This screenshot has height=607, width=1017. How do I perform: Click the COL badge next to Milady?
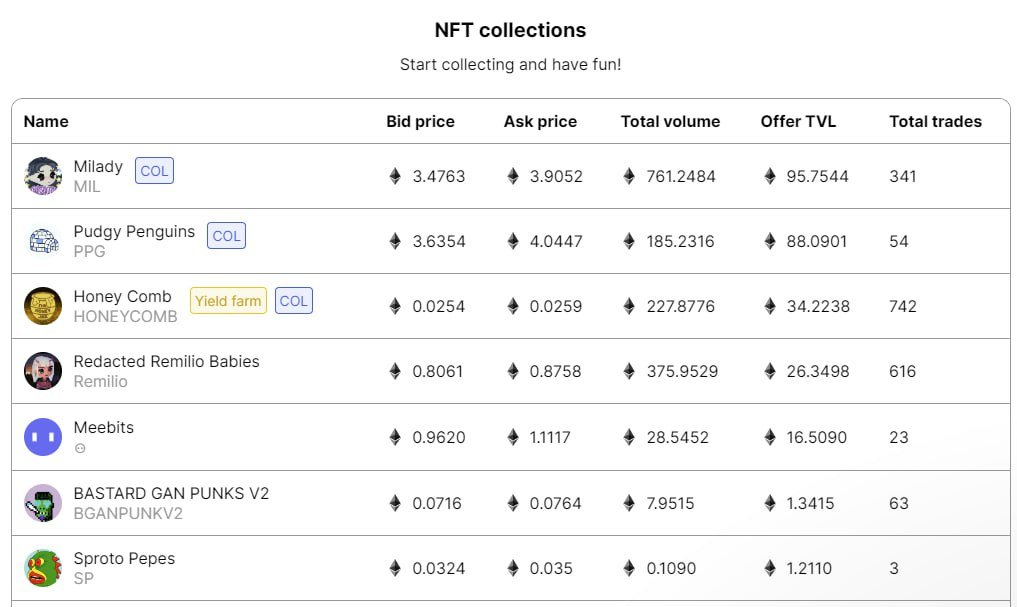pyautogui.click(x=154, y=170)
